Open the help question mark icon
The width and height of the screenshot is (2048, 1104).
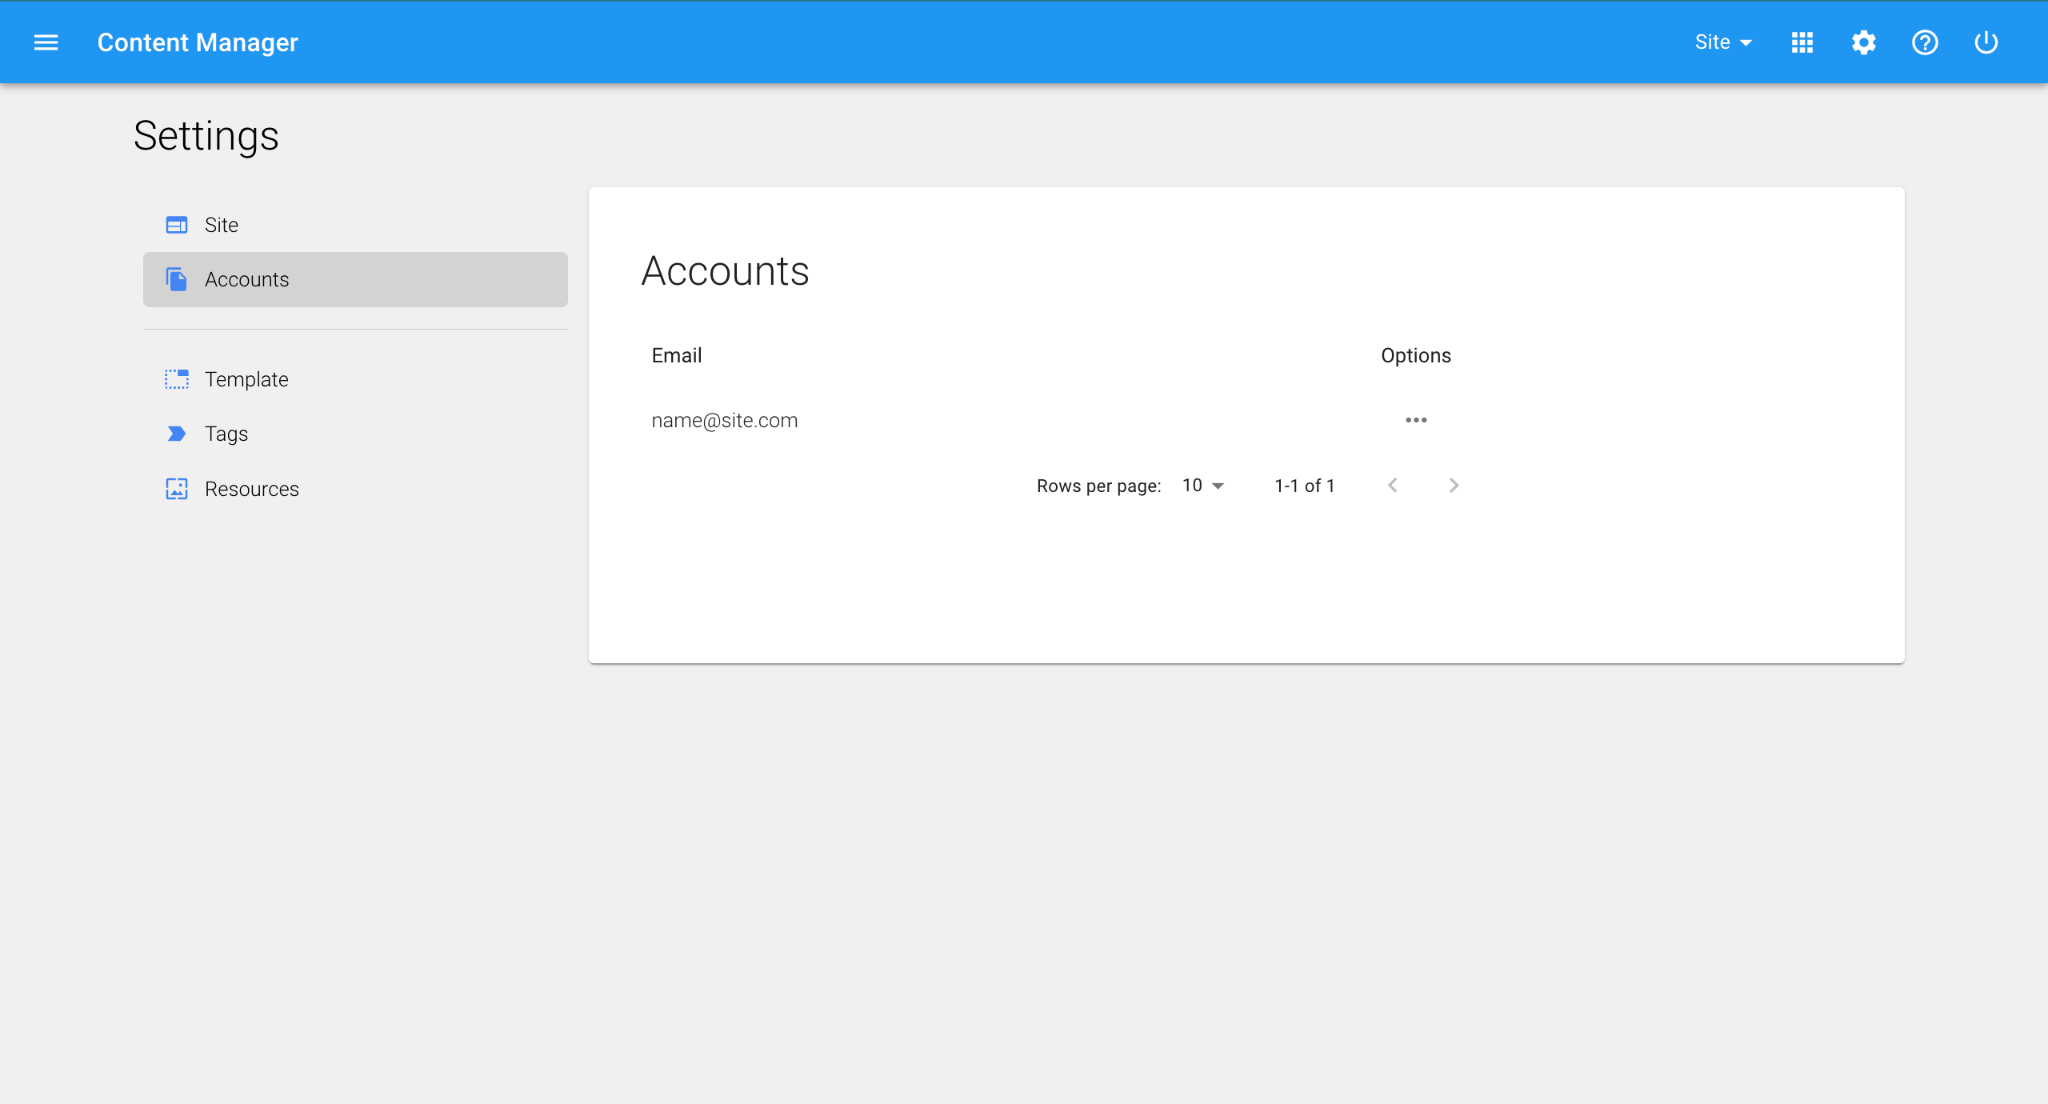pos(1924,42)
